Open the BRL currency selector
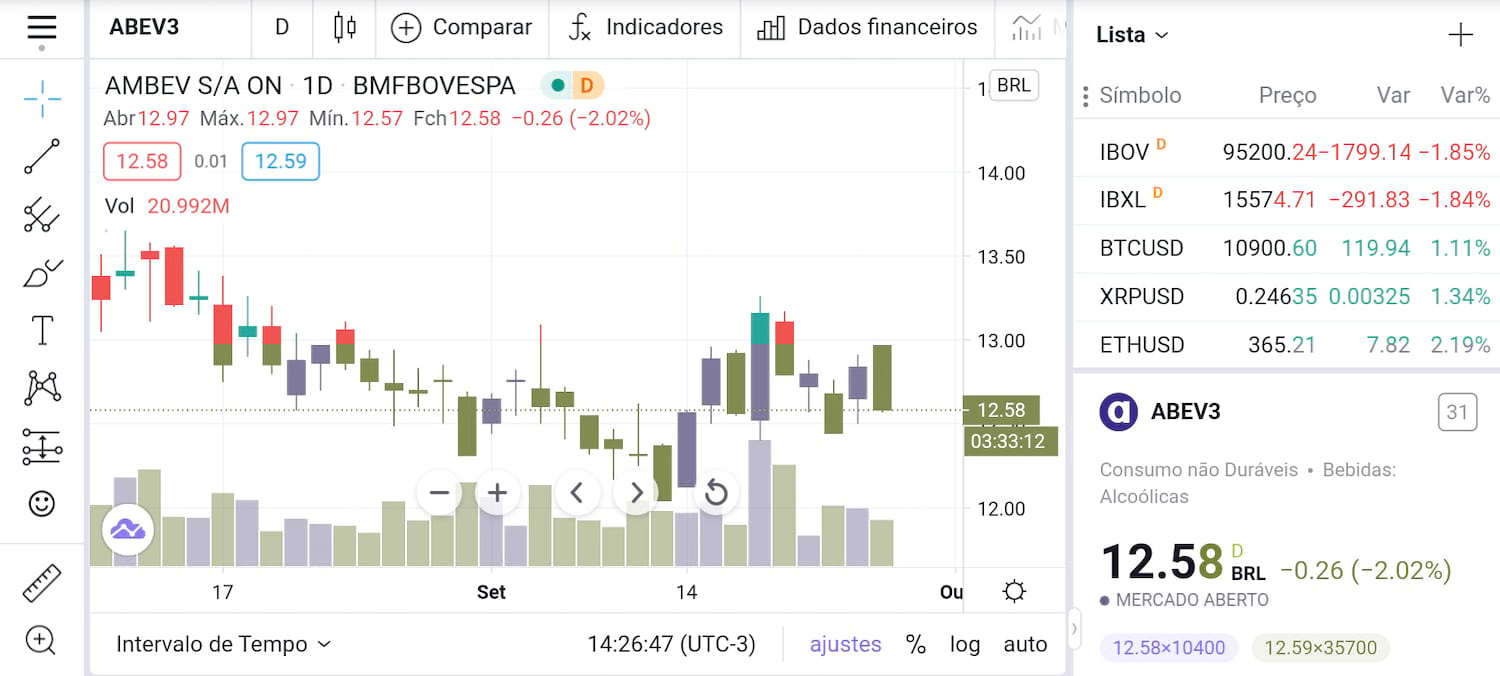Image resolution: width=1500 pixels, height=676 pixels. pyautogui.click(x=1013, y=85)
